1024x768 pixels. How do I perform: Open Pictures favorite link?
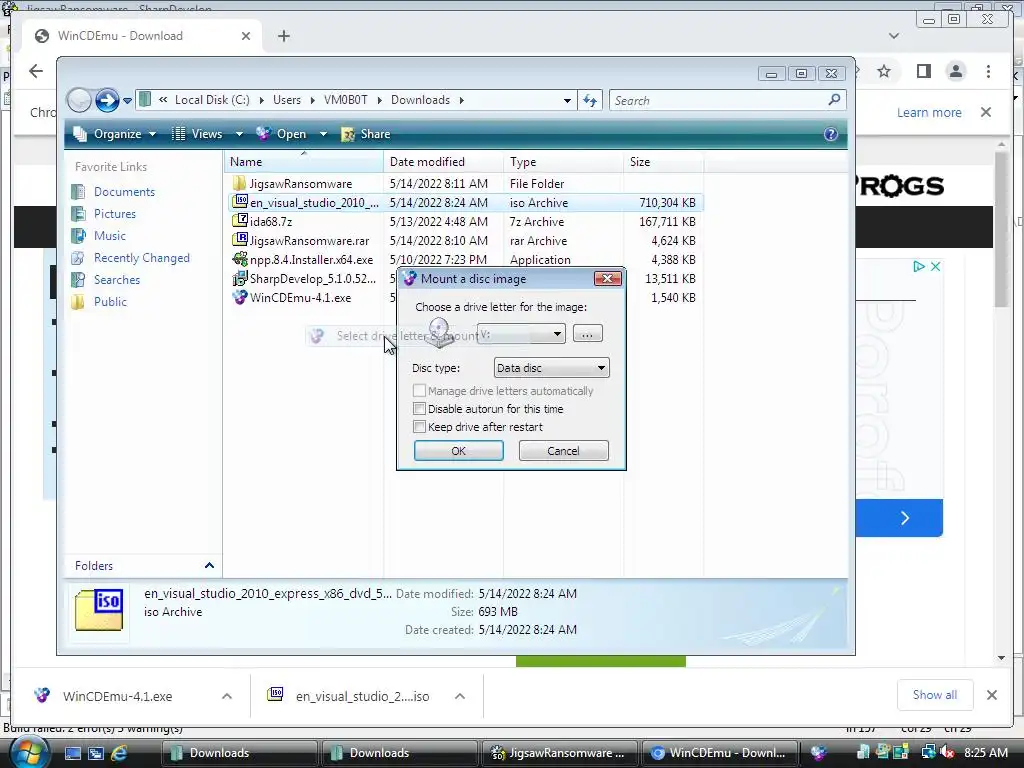(x=115, y=214)
